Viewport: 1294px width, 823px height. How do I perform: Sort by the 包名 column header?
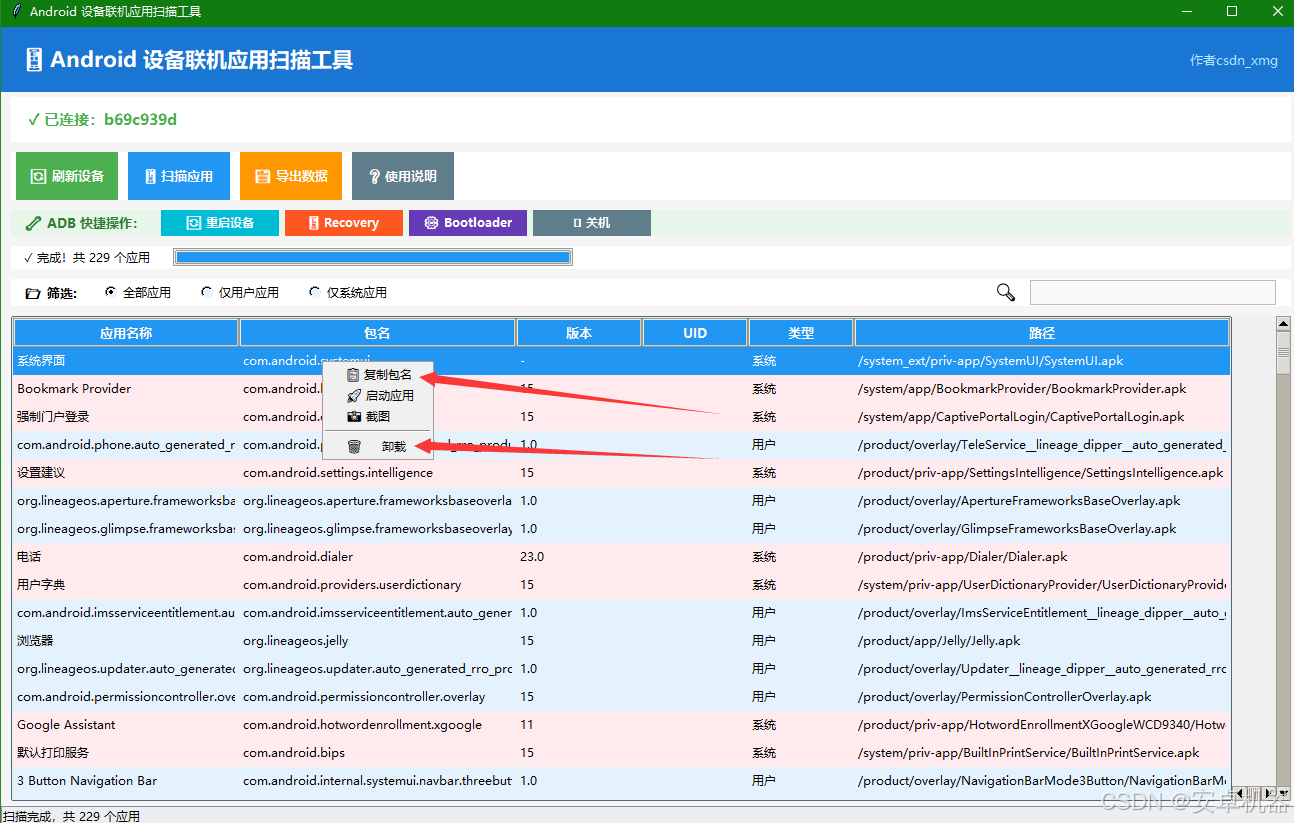click(378, 333)
